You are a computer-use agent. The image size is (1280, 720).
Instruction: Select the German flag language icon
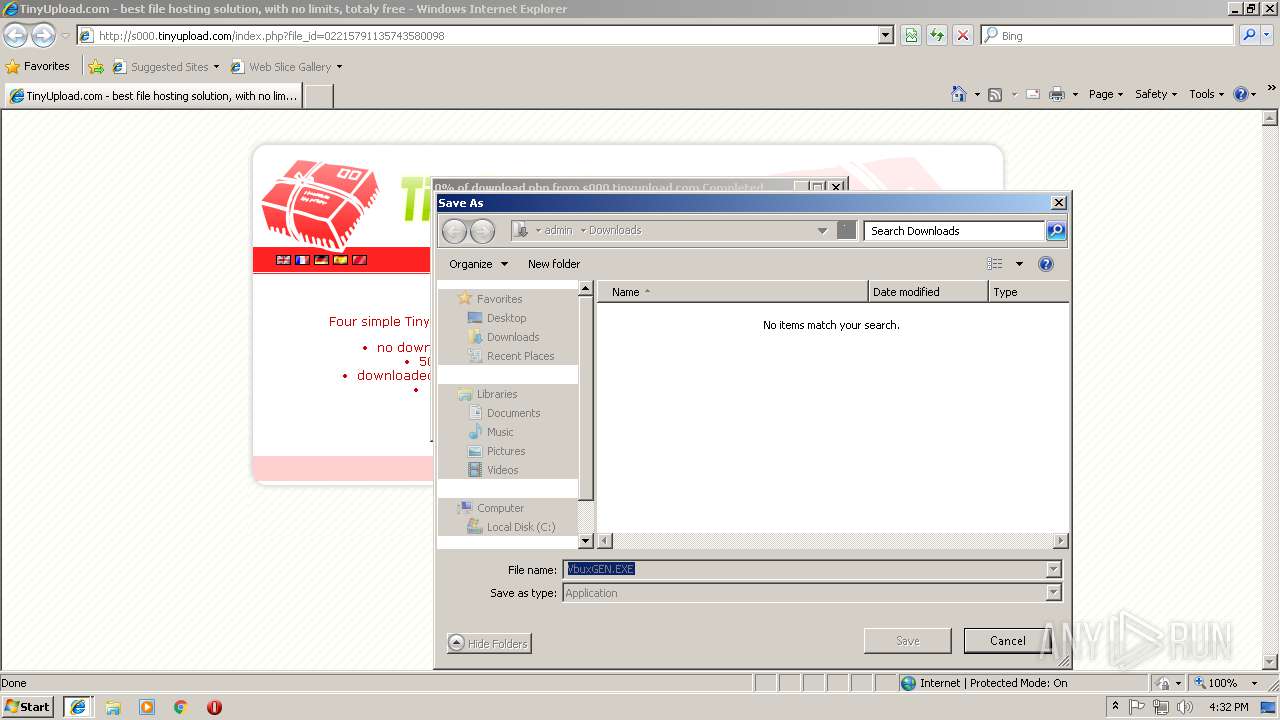(x=321, y=260)
